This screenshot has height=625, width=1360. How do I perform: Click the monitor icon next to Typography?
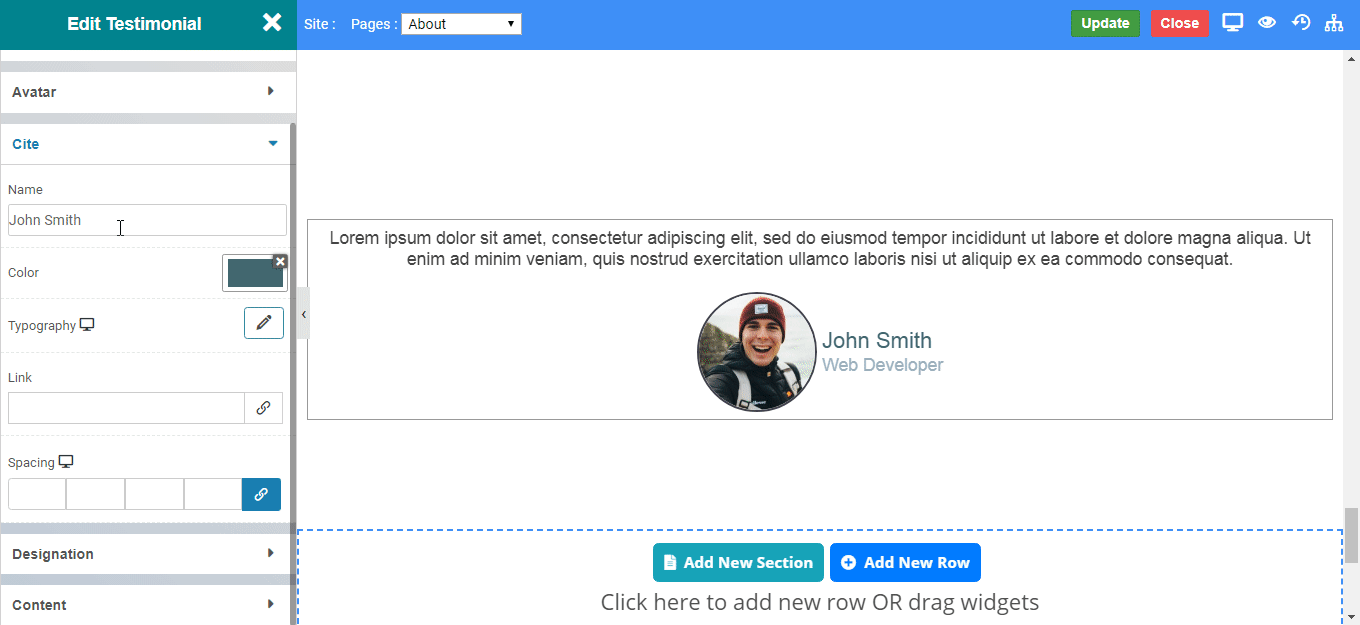coord(87,325)
